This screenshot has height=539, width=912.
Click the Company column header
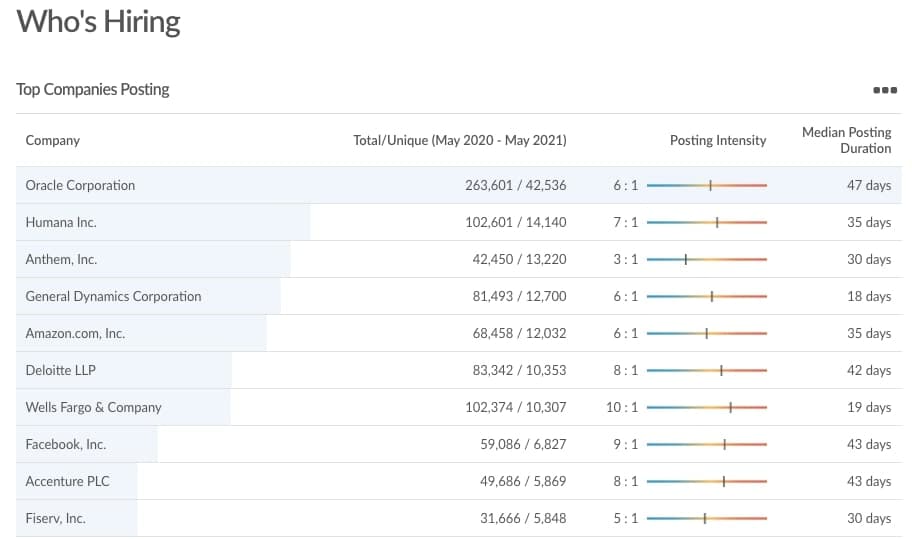[x=52, y=140]
